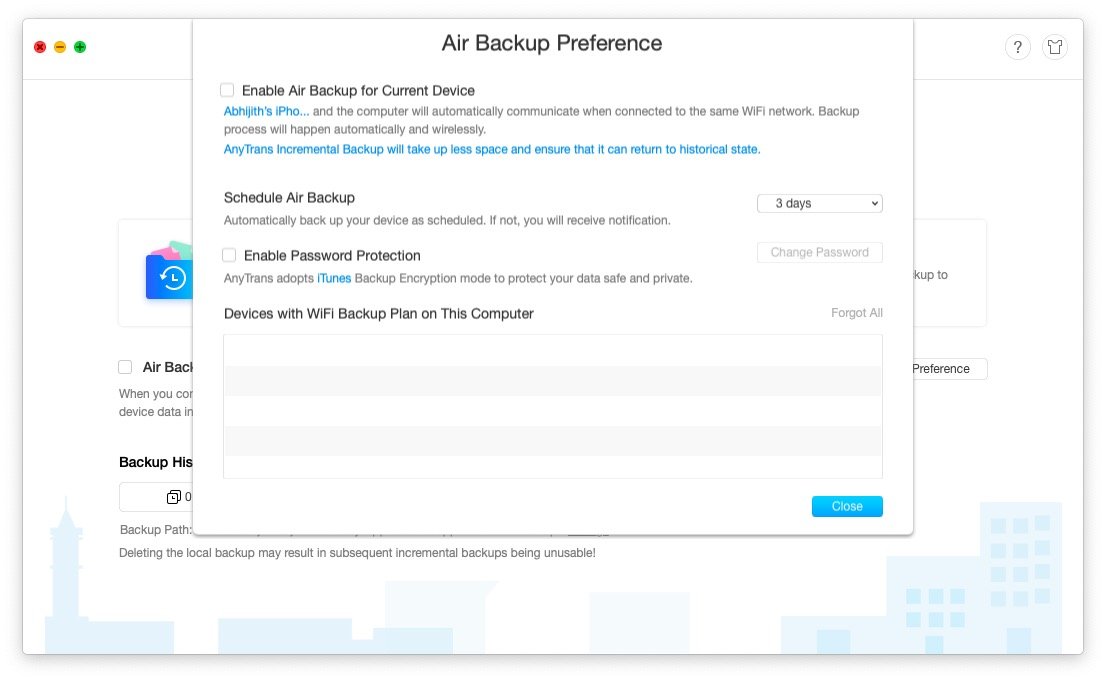Click the red window close button
Viewport: 1106px width, 681px height.
tap(40, 47)
